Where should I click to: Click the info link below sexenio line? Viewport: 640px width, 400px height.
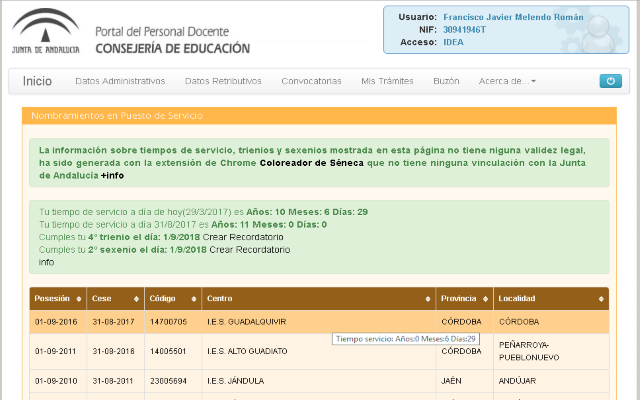pos(46,262)
